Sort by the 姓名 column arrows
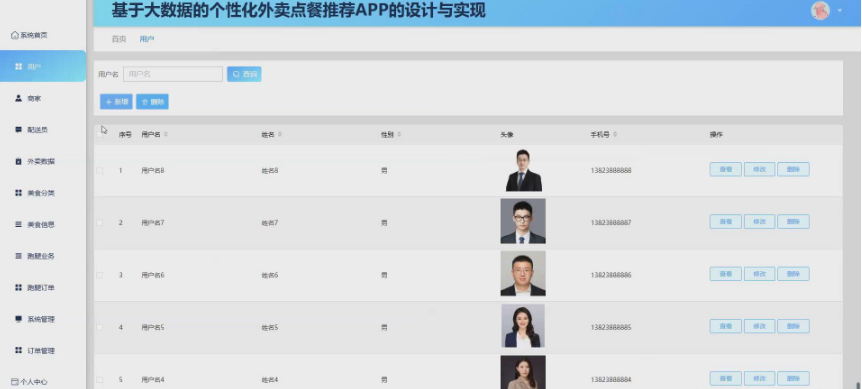Screen dimensions: 862x389 tap(280, 135)
